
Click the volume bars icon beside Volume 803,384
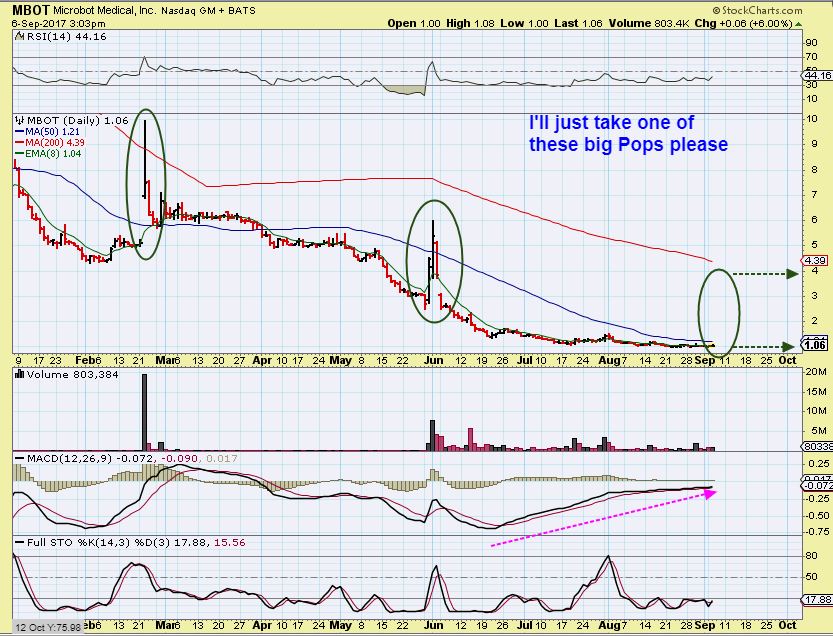click(x=20, y=374)
